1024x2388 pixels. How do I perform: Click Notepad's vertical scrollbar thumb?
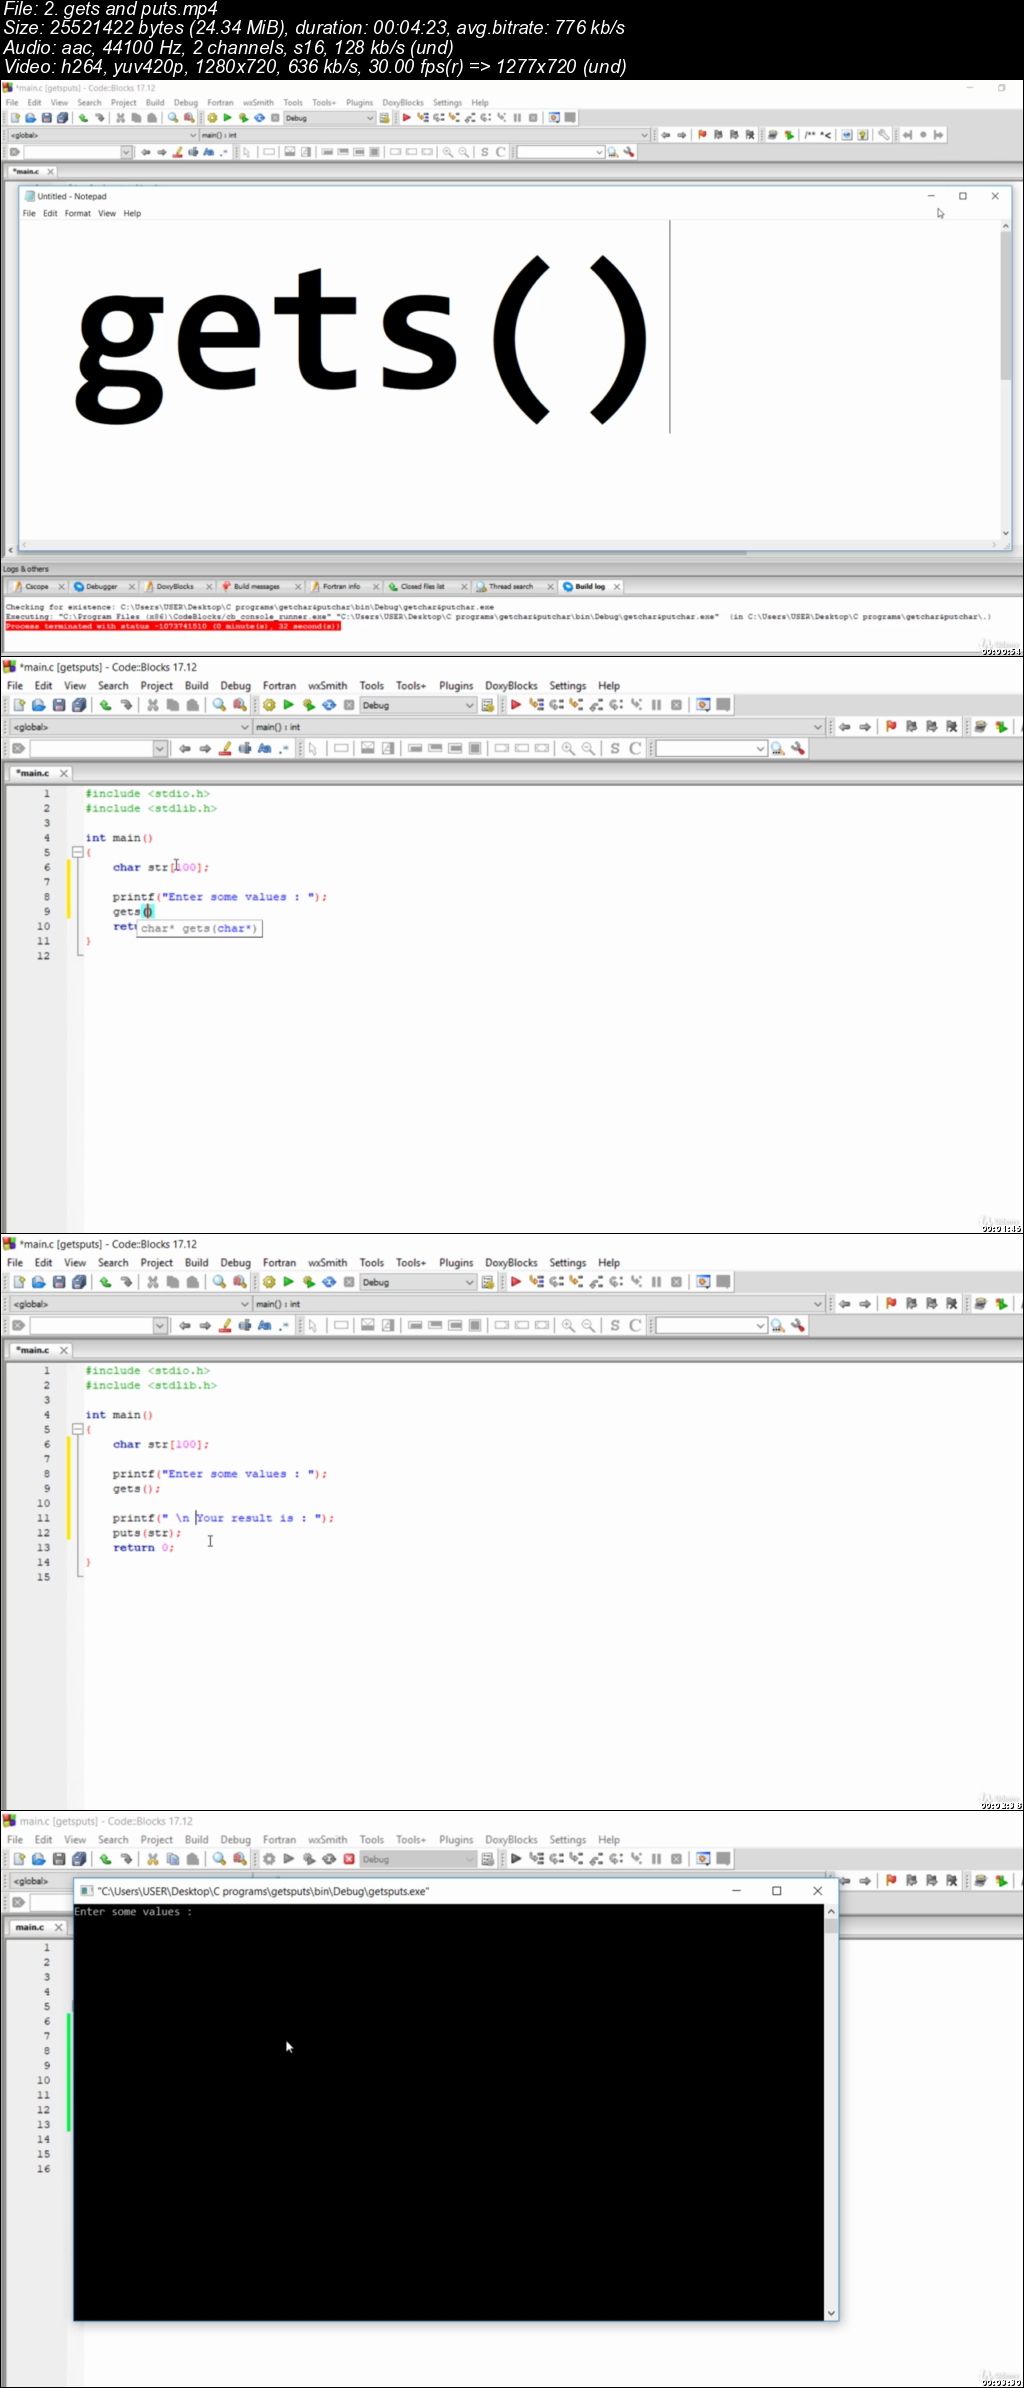point(1006,305)
